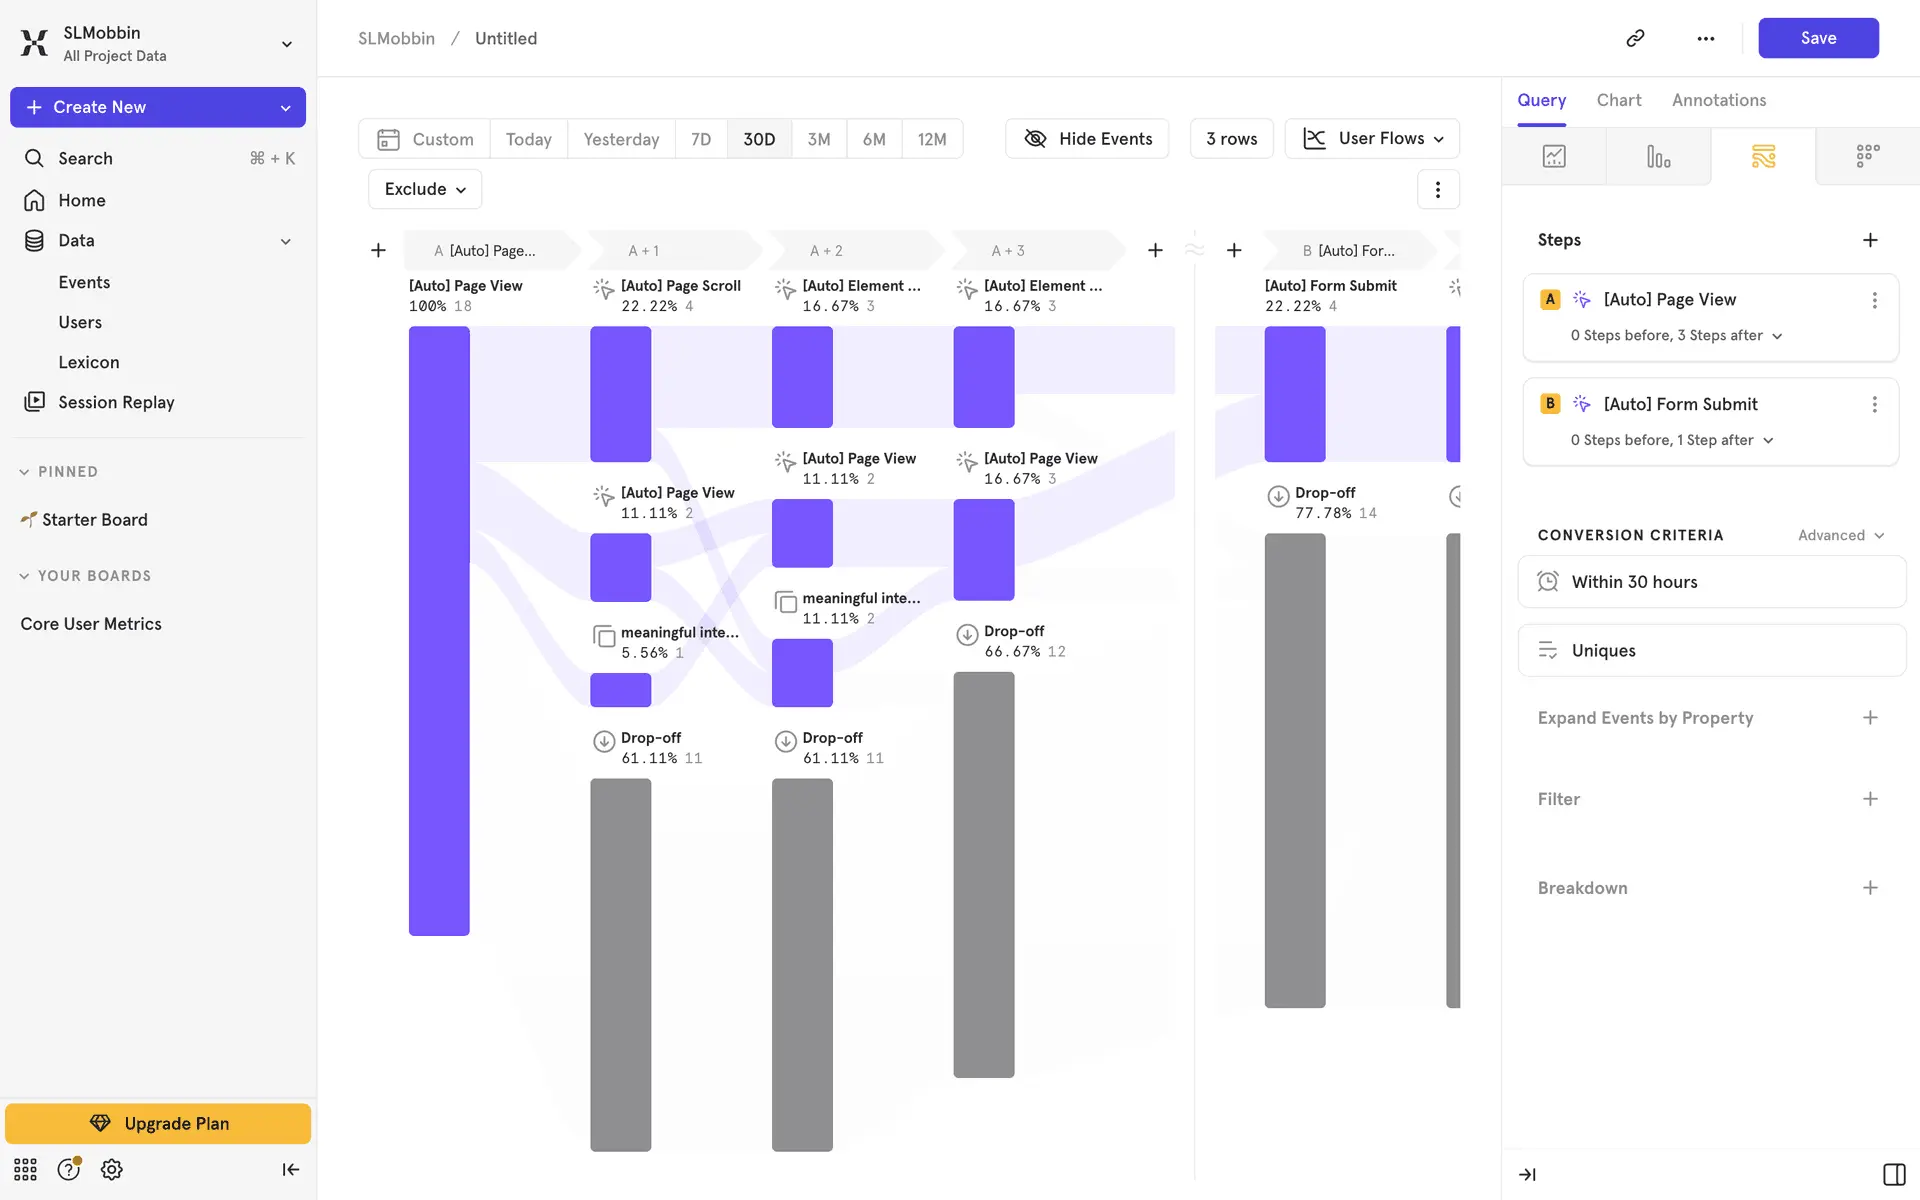The height and width of the screenshot is (1200, 1920).
Task: Toggle Hide Events visibility
Action: (x=1087, y=139)
